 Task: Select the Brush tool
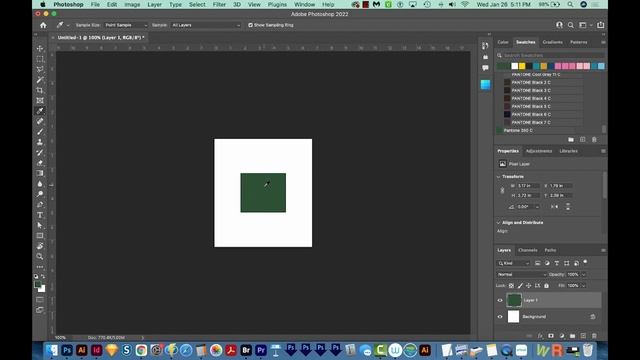click(x=40, y=132)
